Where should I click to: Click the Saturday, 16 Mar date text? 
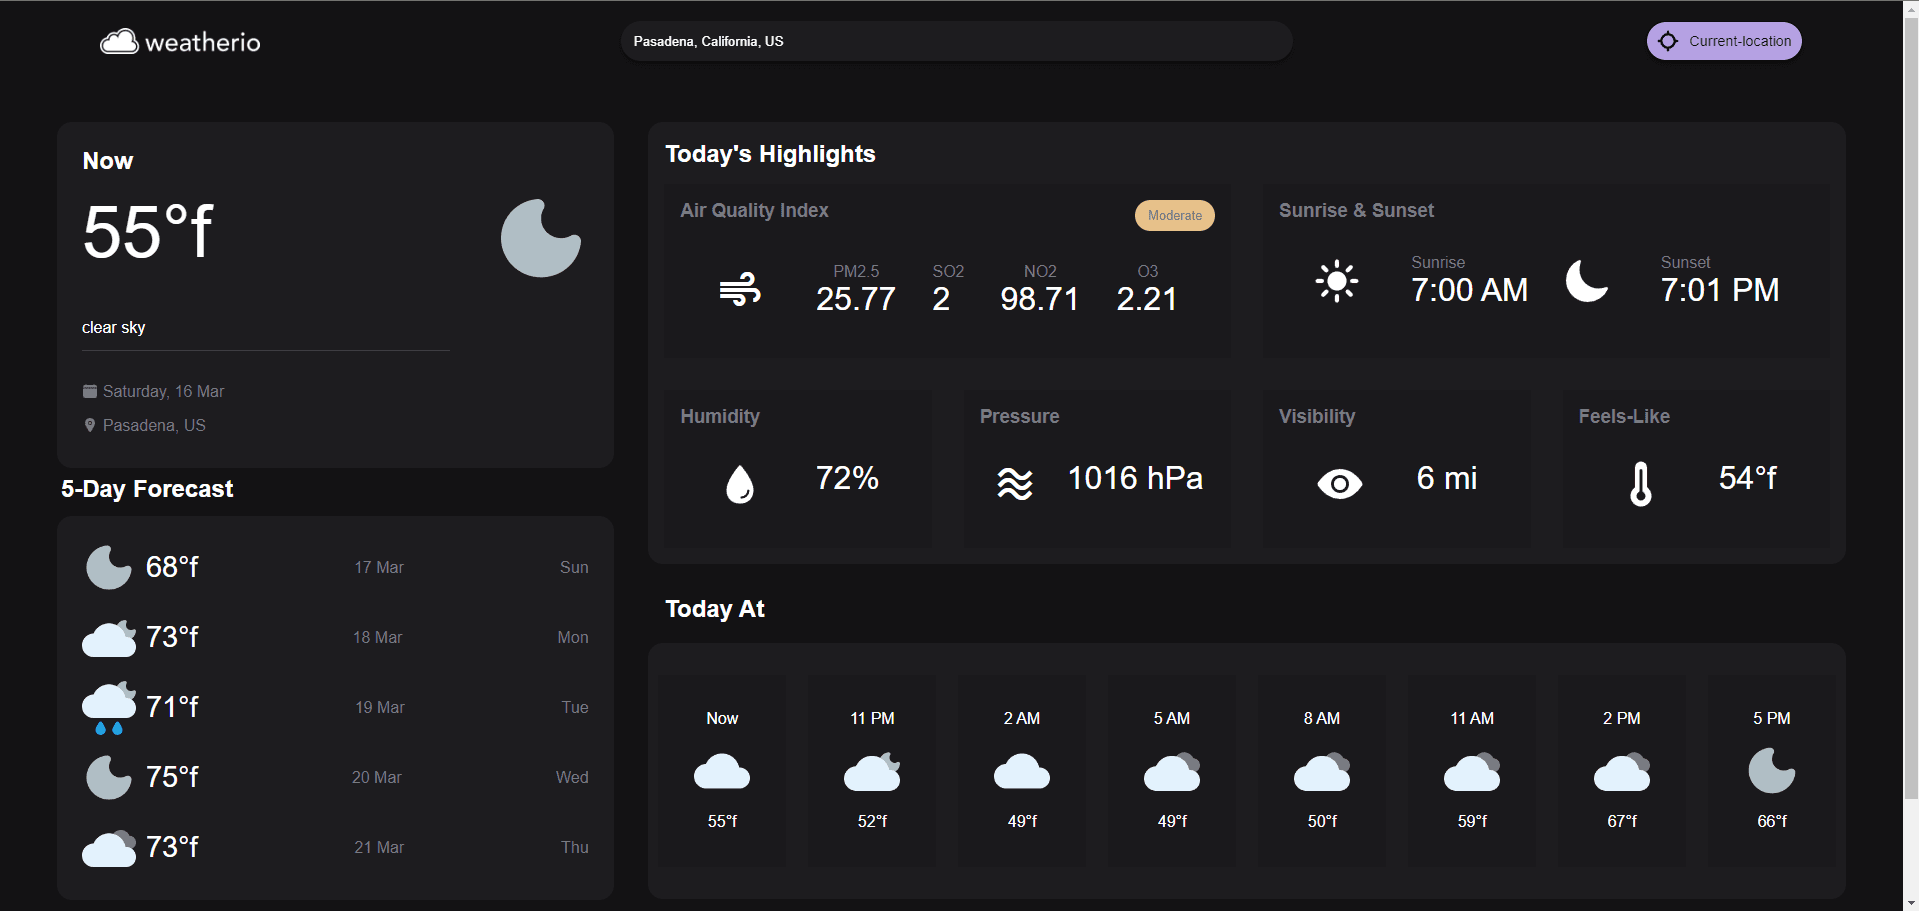[x=163, y=391]
